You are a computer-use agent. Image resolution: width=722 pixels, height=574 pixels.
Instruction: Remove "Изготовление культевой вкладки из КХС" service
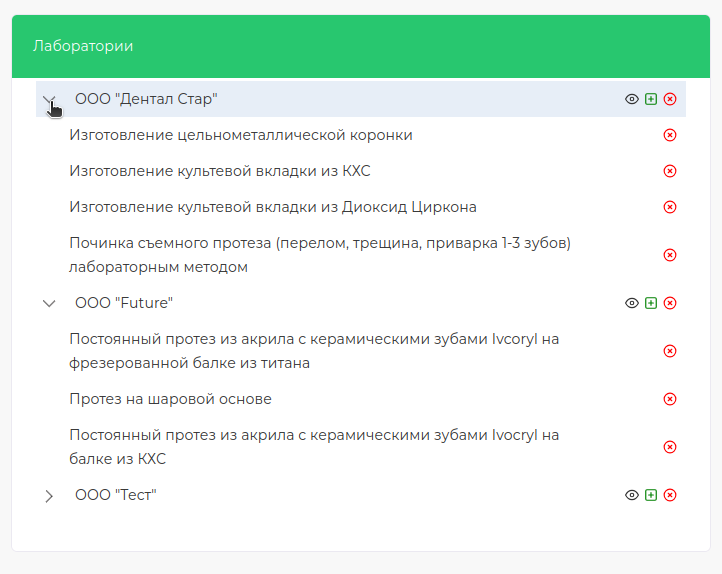(x=670, y=171)
